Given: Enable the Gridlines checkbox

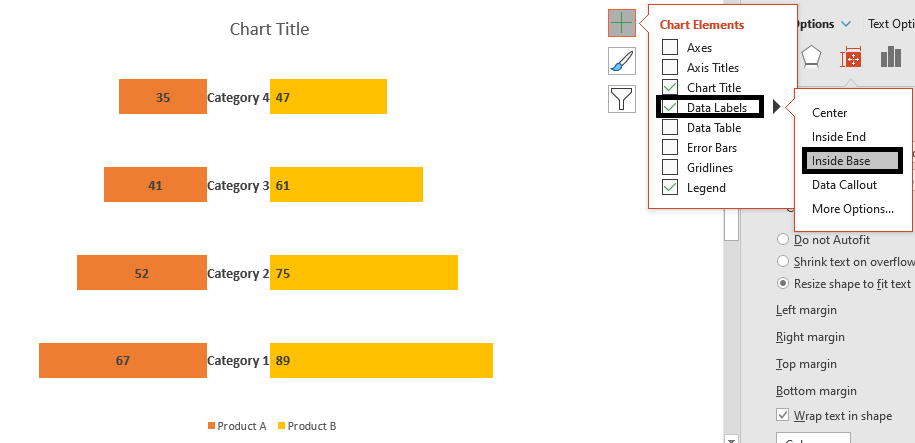Looking at the screenshot, I should (670, 168).
